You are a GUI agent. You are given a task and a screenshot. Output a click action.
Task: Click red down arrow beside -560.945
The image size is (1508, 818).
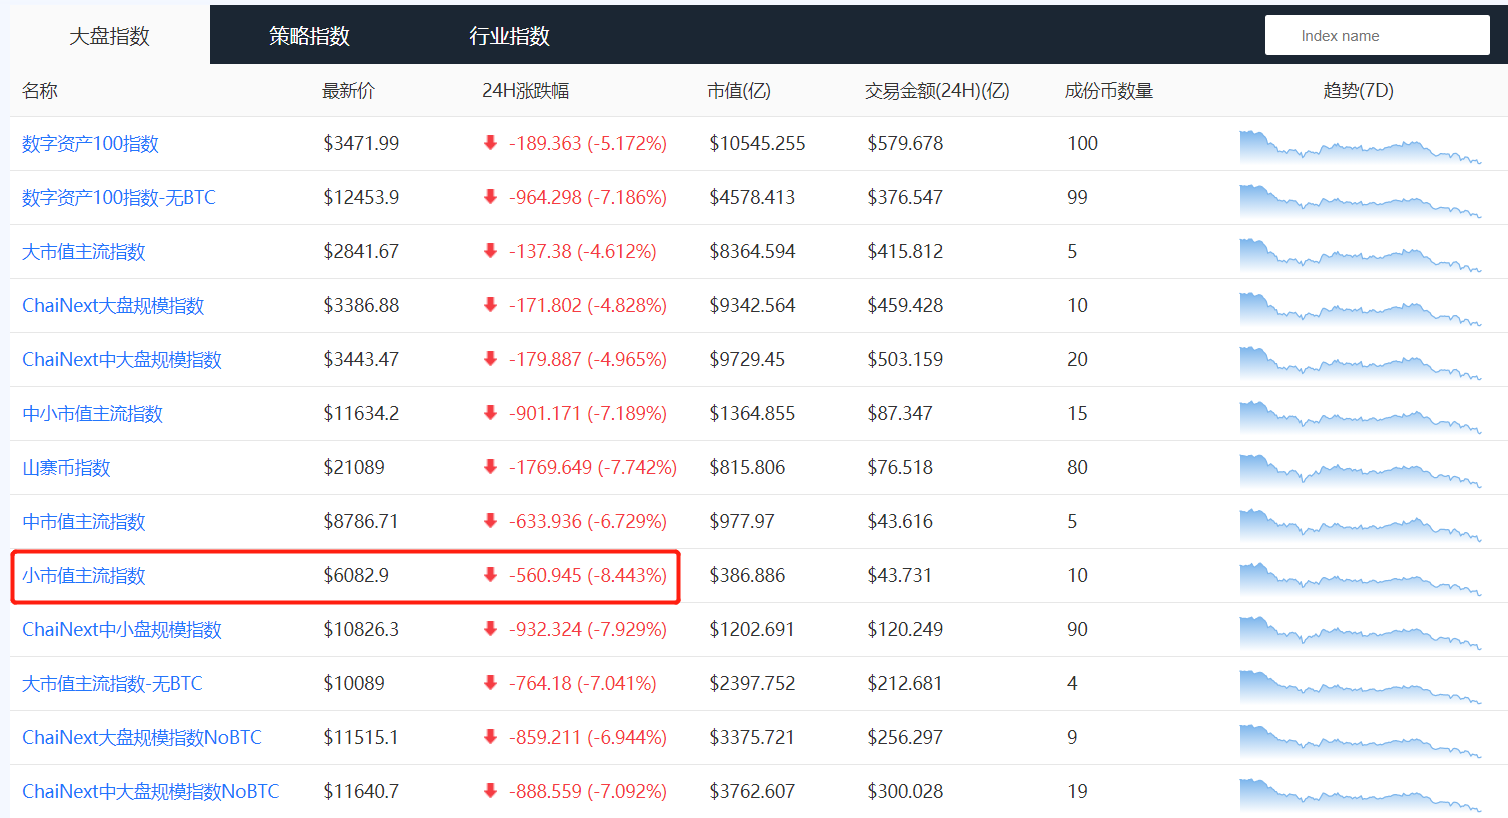(490, 575)
